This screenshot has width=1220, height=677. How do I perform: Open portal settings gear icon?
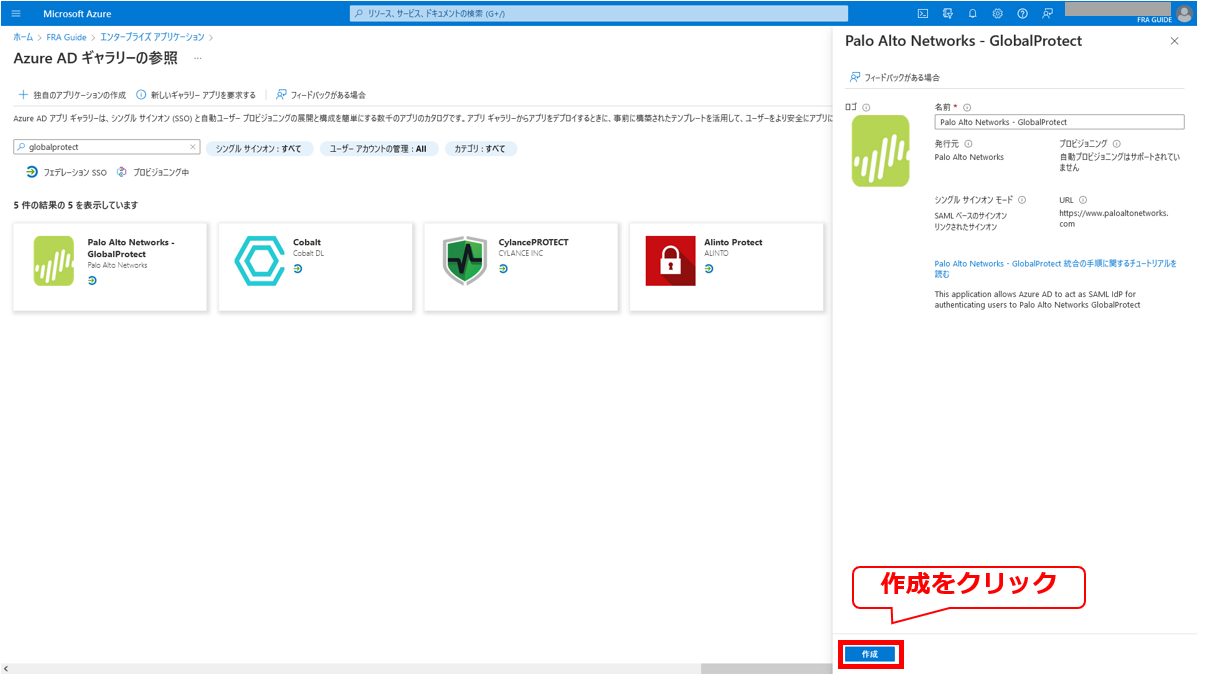[997, 13]
